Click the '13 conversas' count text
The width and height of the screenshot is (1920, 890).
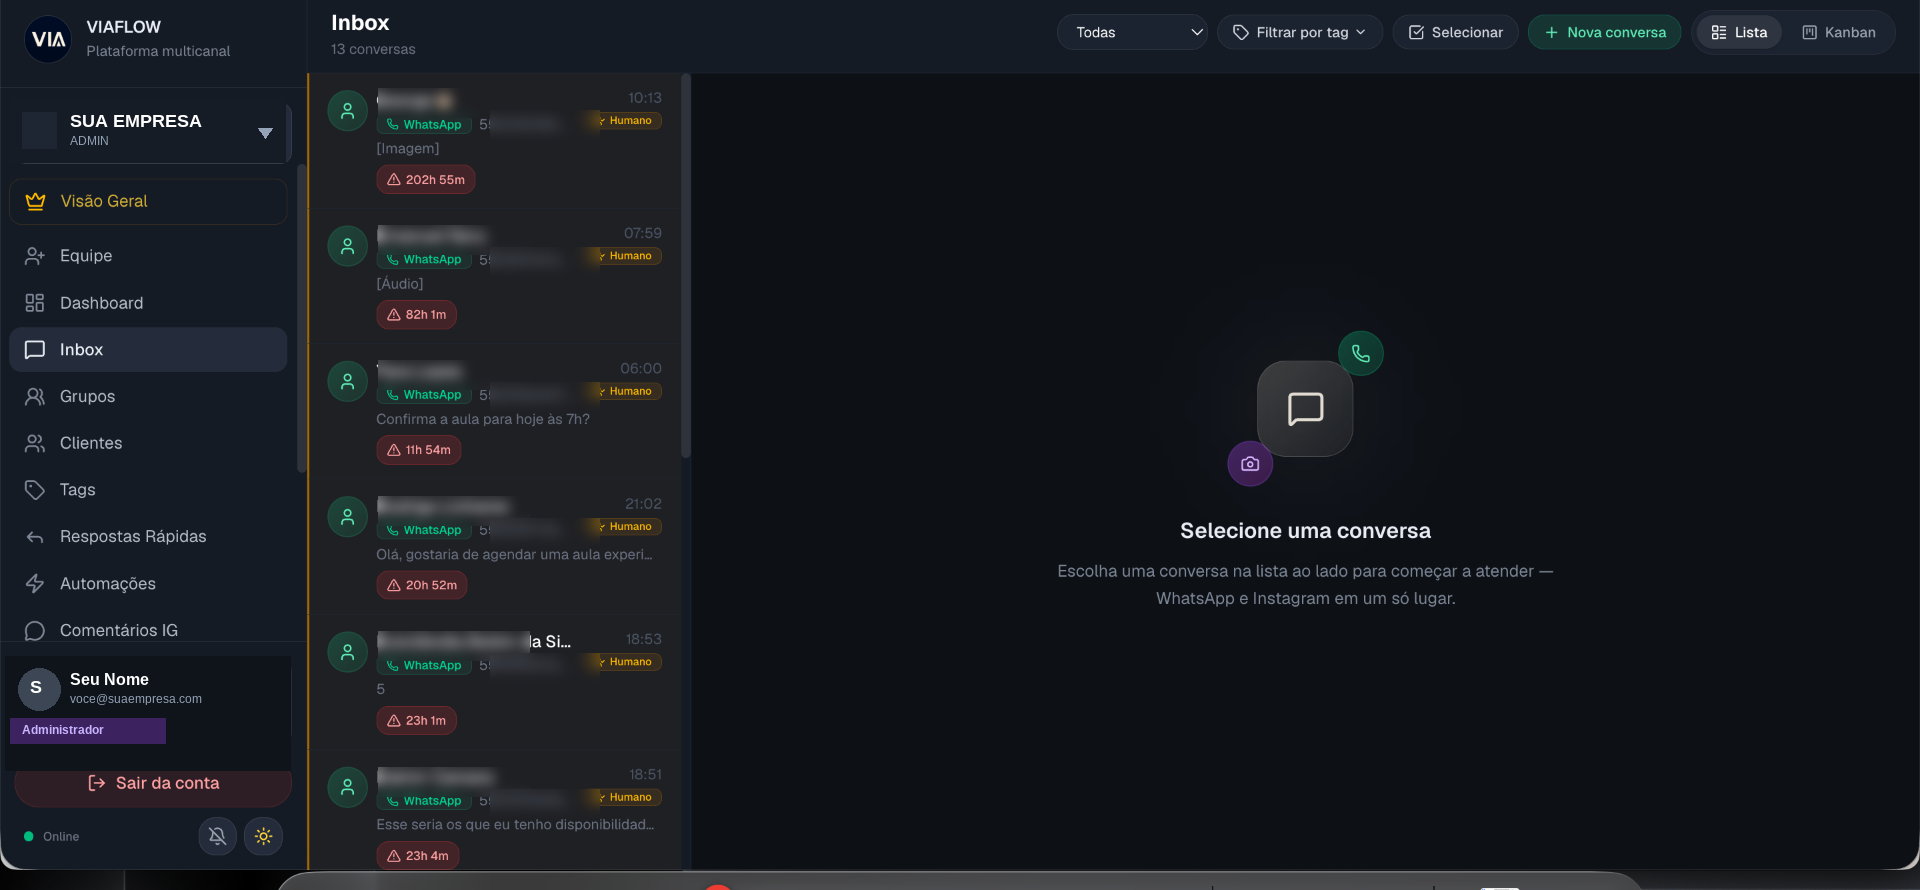pyautogui.click(x=373, y=49)
